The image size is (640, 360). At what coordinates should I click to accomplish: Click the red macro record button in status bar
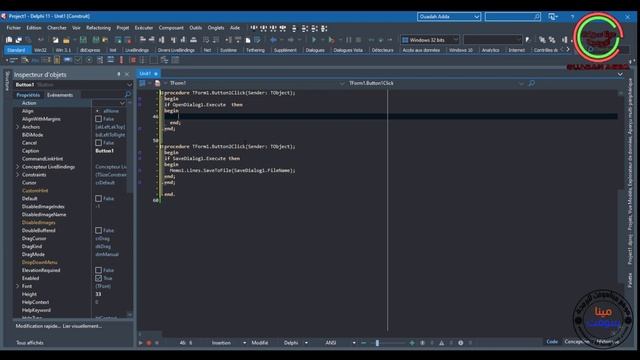click(x=149, y=343)
